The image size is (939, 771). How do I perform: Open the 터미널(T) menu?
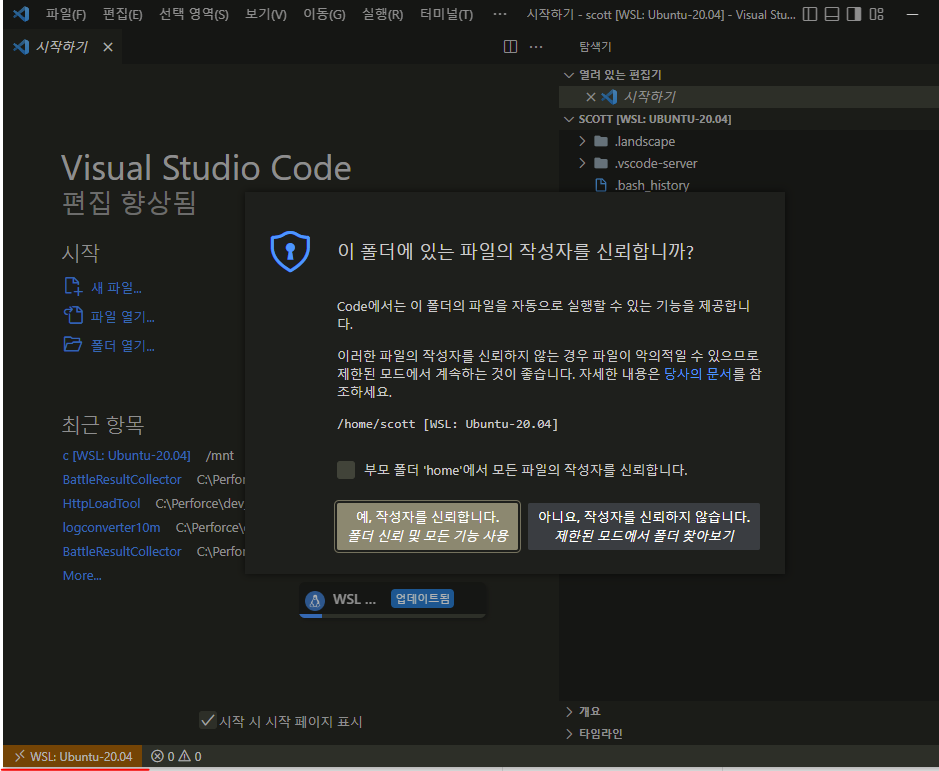coord(446,14)
